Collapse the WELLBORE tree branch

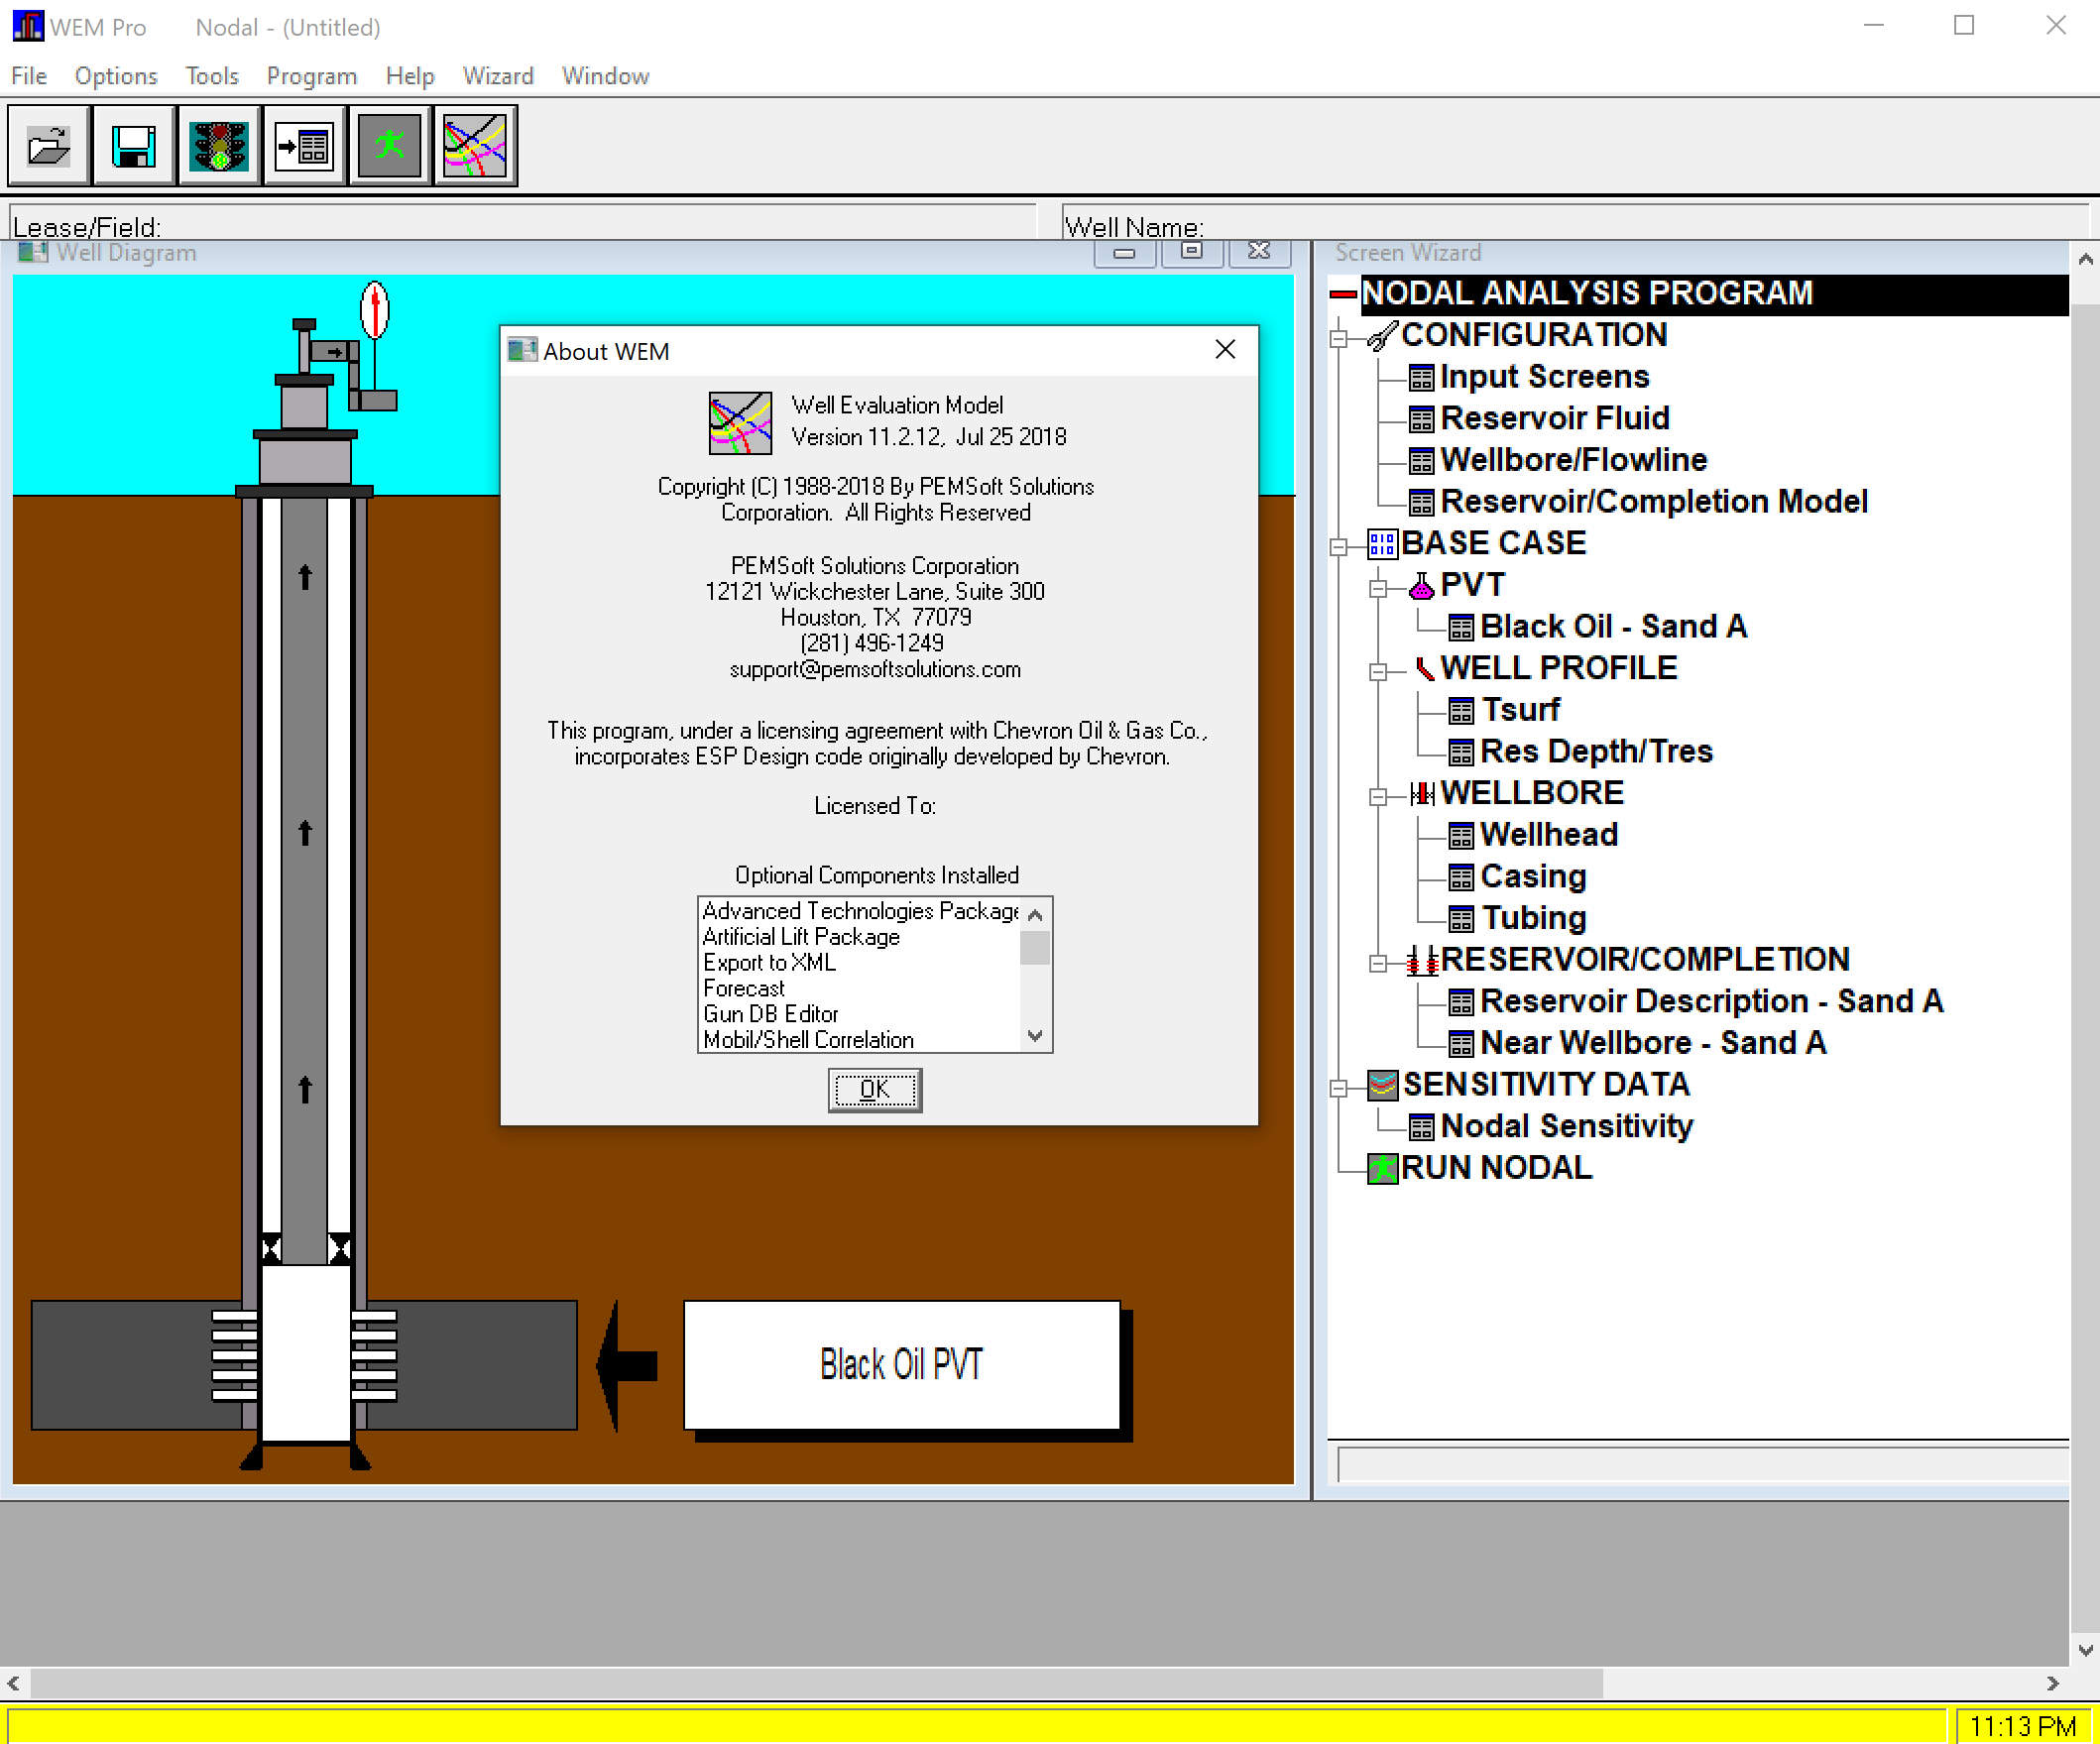(x=1378, y=796)
